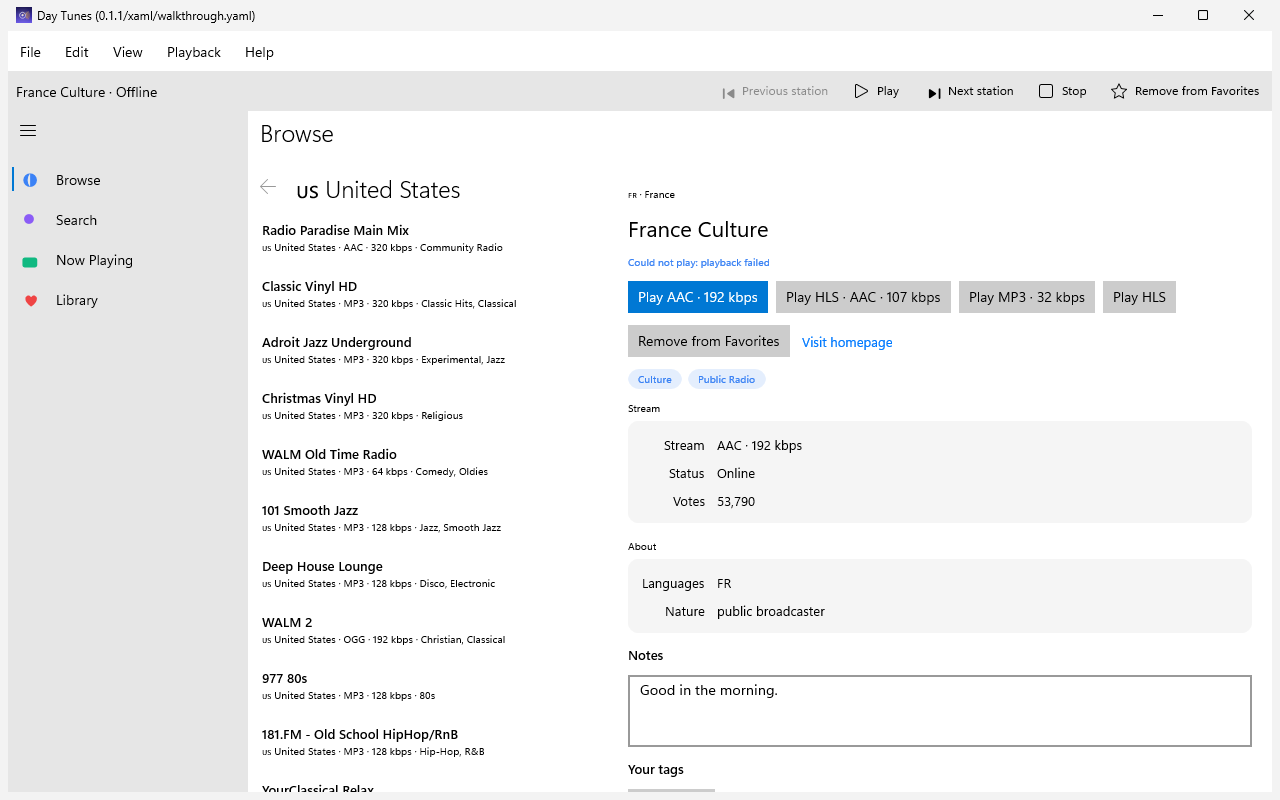
Task: Click the plain Play HLS button
Action: 1139,297
